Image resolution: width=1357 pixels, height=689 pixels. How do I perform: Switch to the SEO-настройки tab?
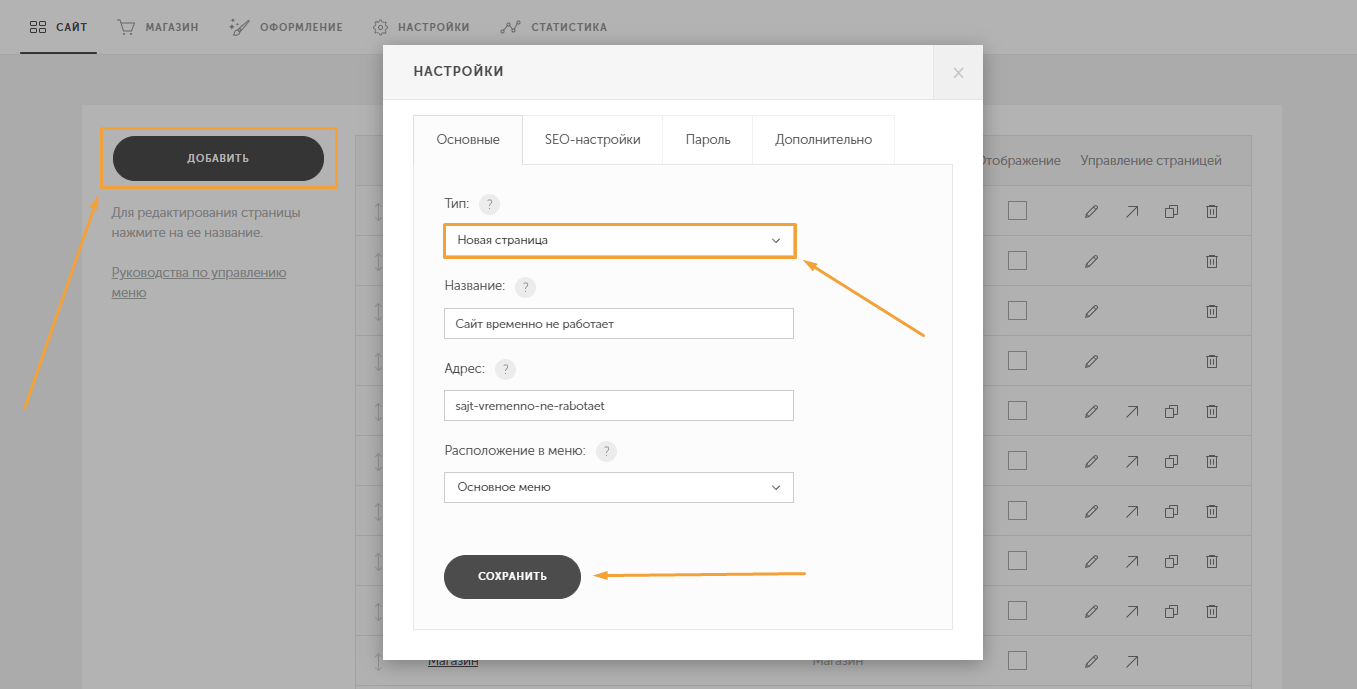pyautogui.click(x=592, y=140)
